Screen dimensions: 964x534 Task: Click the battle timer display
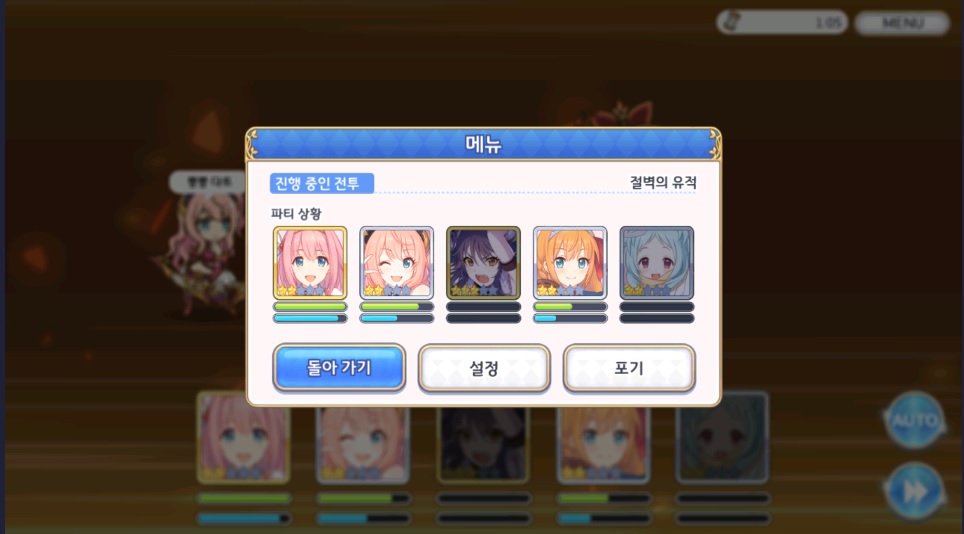click(782, 23)
